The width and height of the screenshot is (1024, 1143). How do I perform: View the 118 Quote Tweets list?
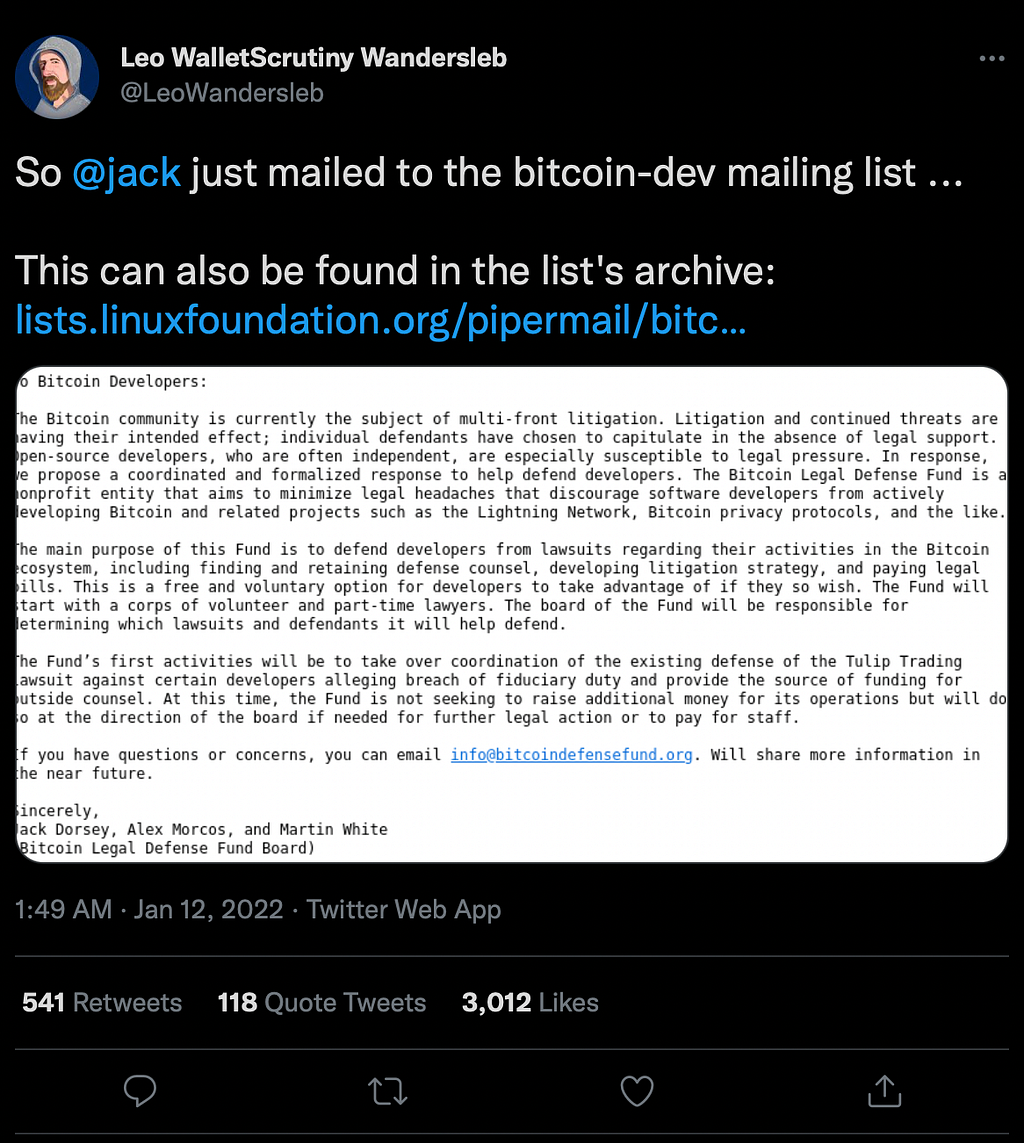point(321,1003)
